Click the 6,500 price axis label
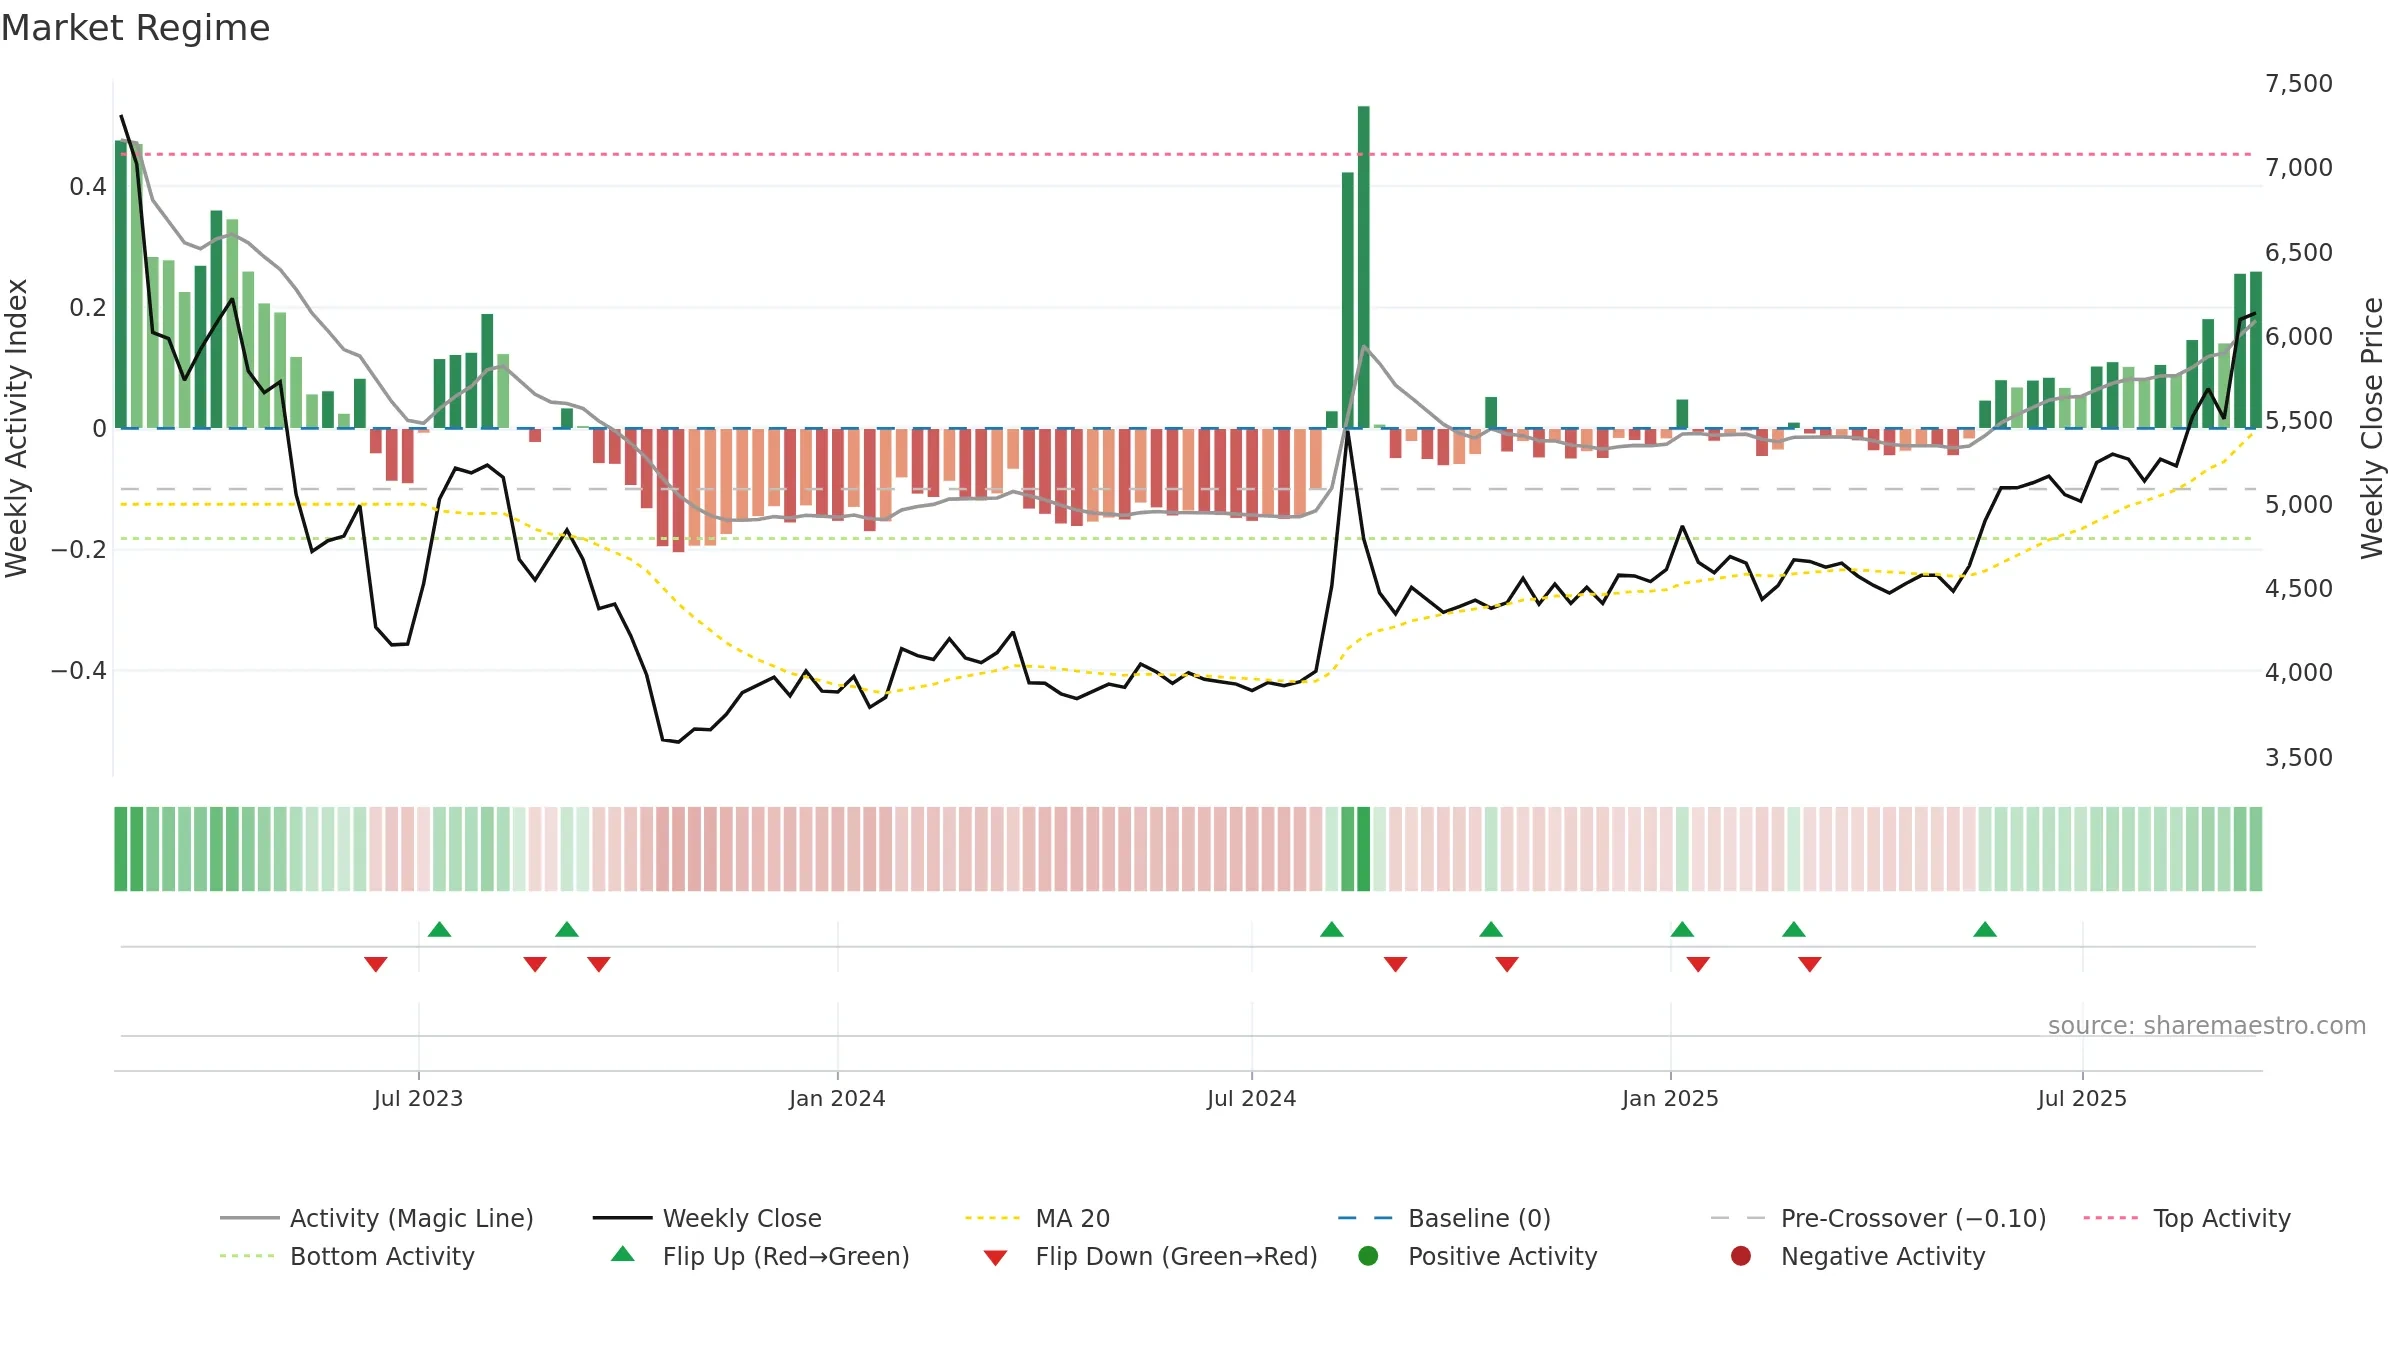The height and width of the screenshot is (1350, 2400). tap(2299, 253)
